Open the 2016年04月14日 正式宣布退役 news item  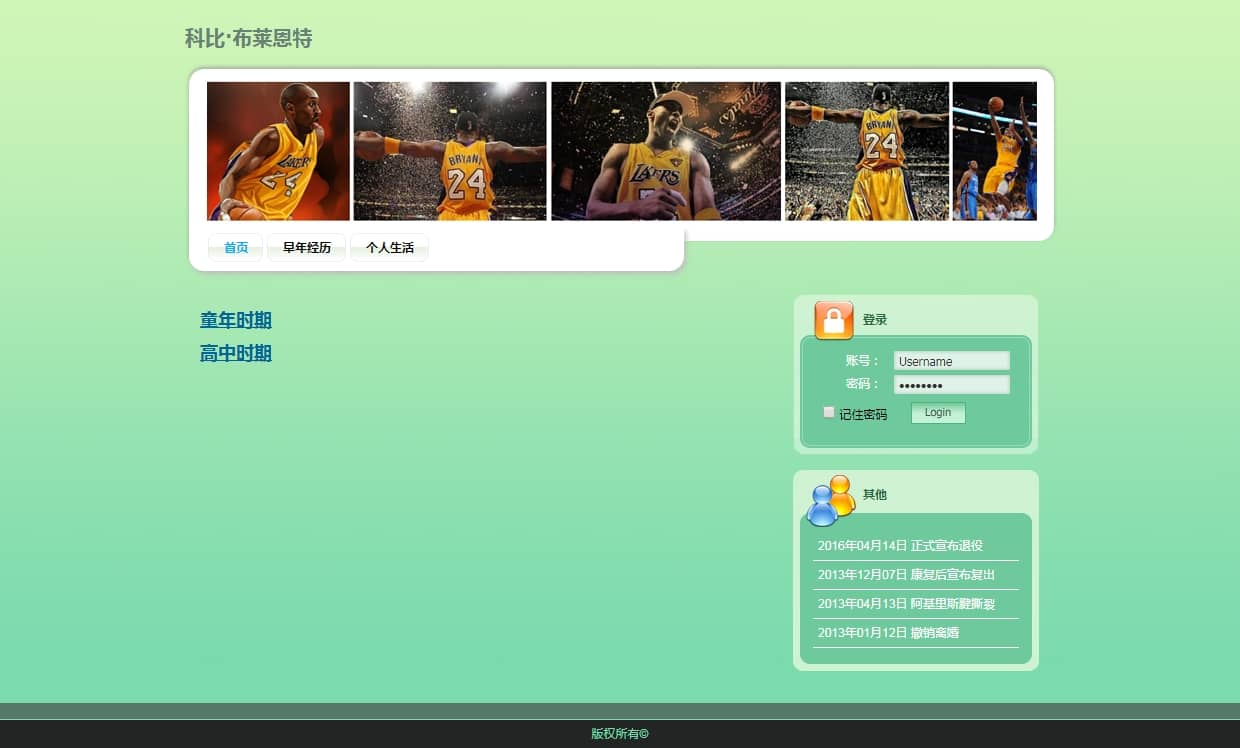coord(900,546)
